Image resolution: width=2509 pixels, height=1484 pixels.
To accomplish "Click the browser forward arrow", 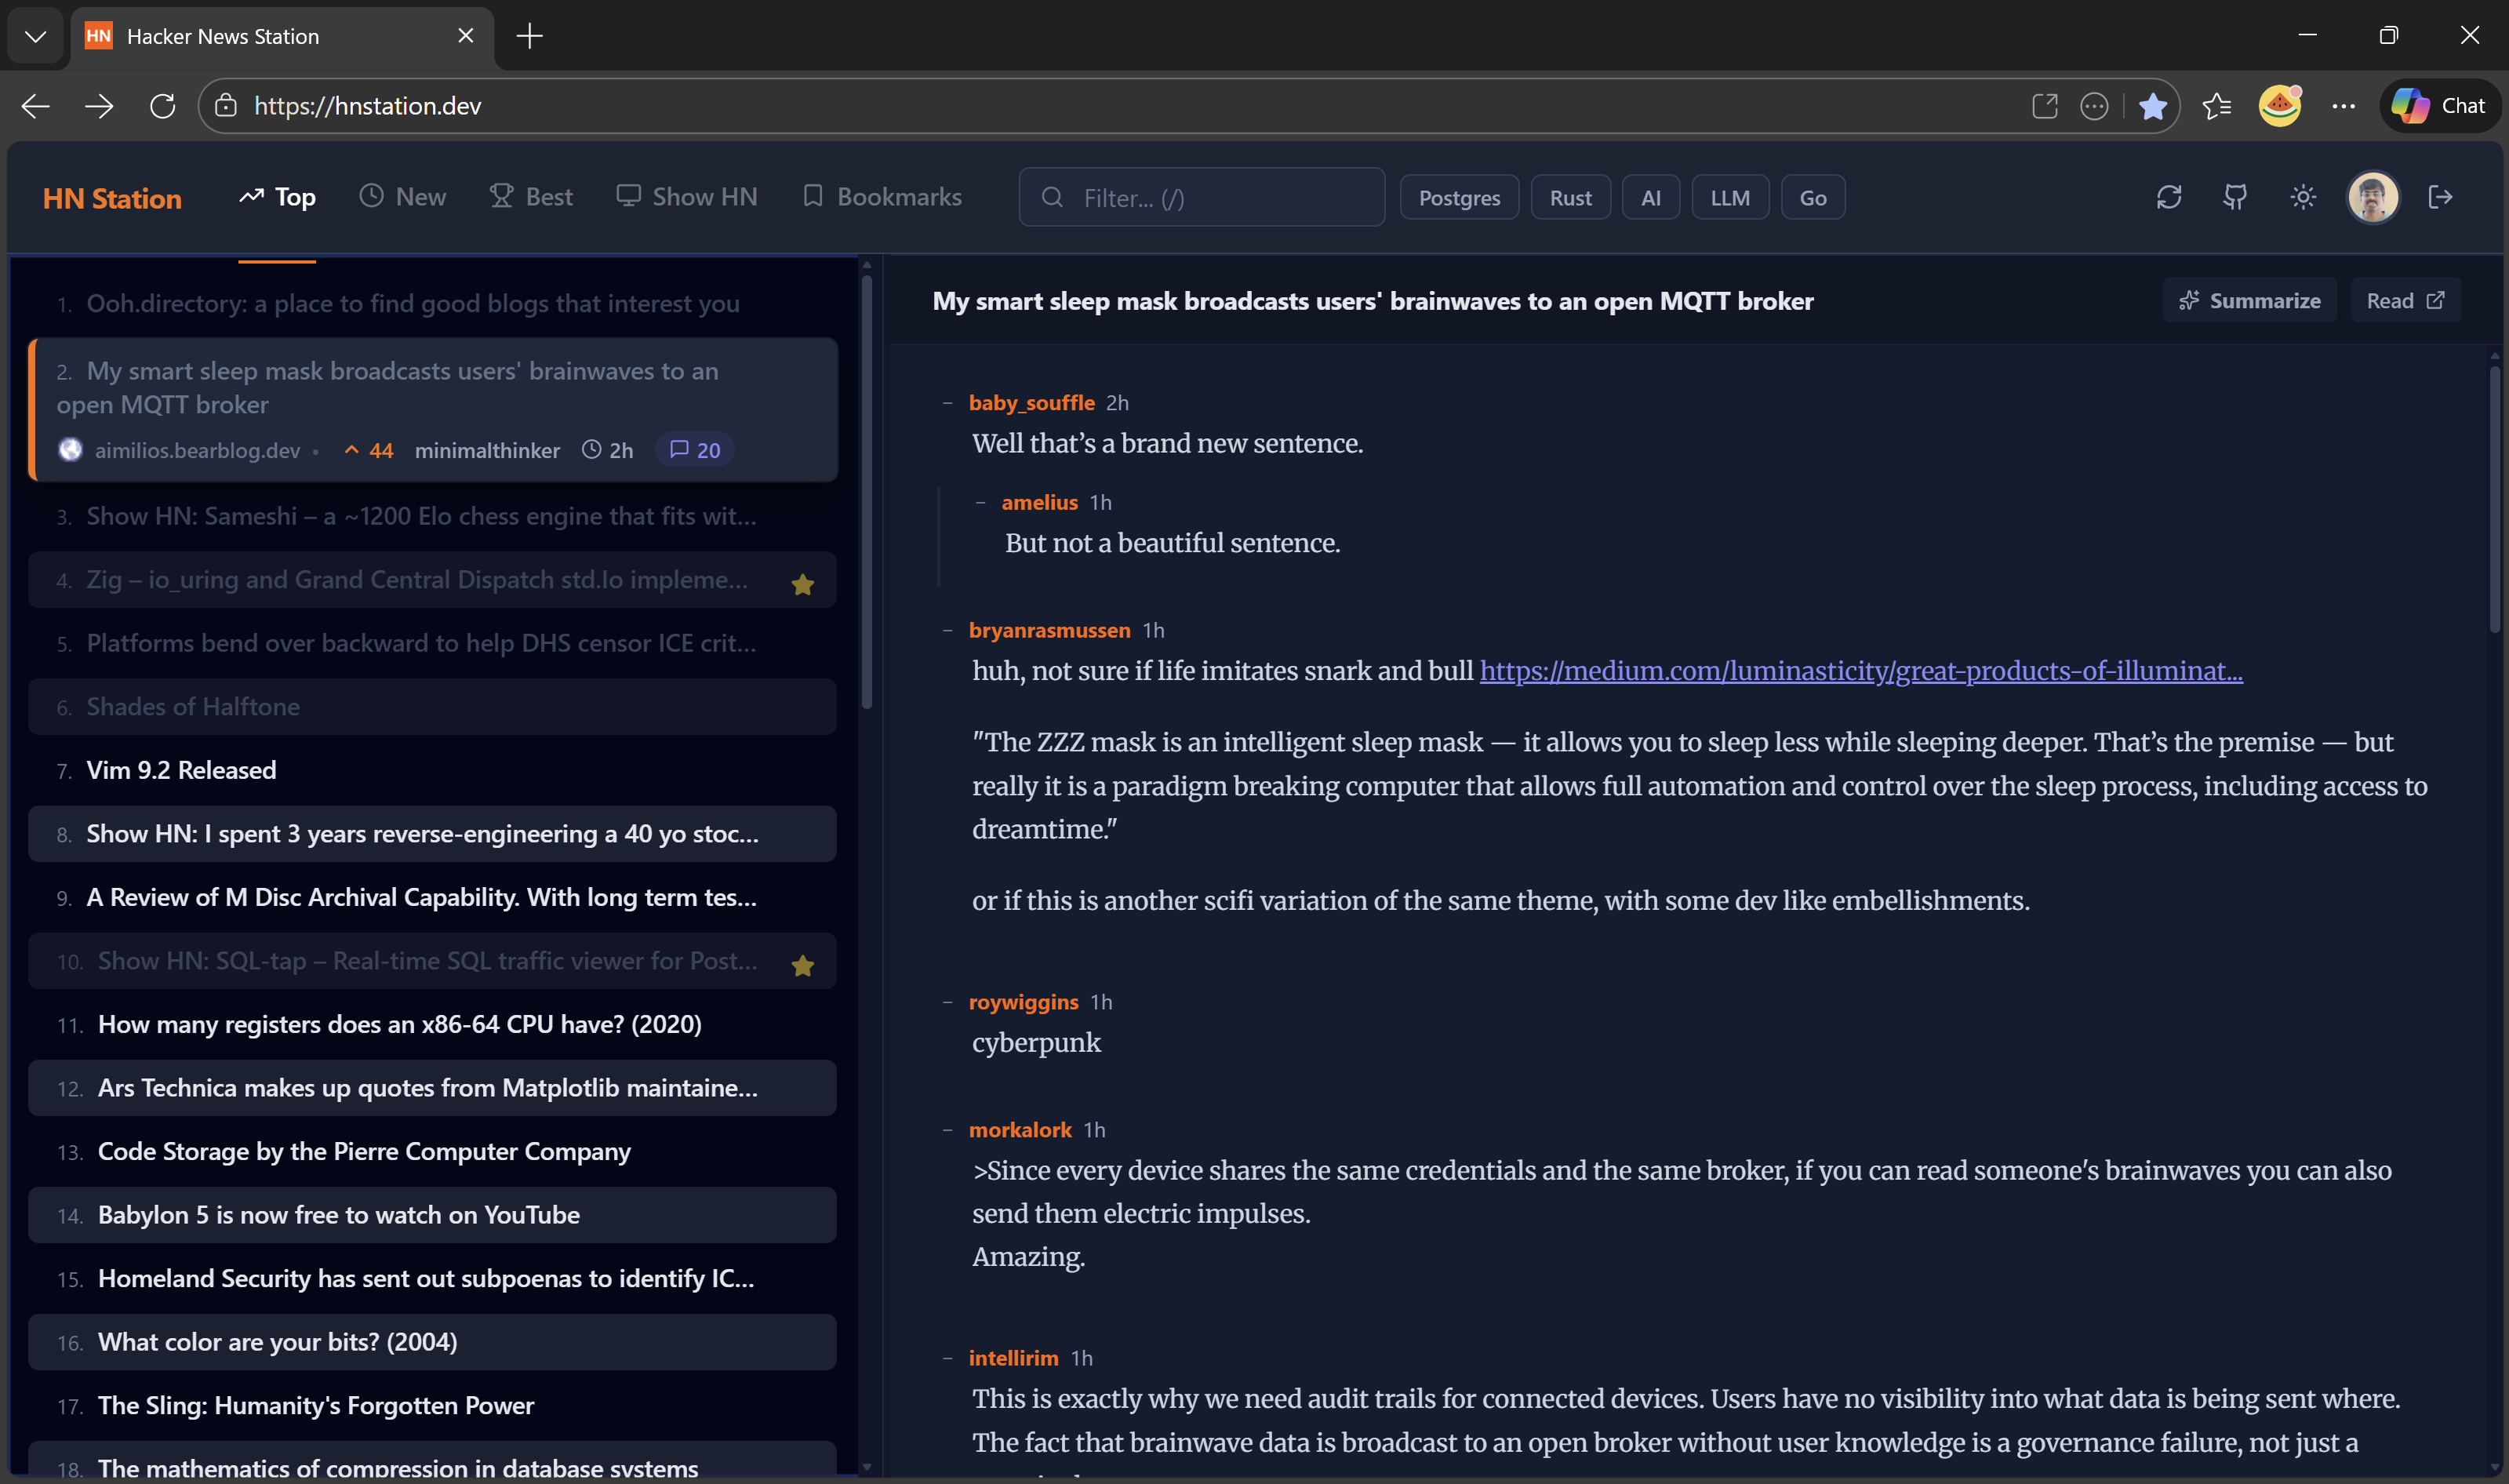I will click(99, 106).
